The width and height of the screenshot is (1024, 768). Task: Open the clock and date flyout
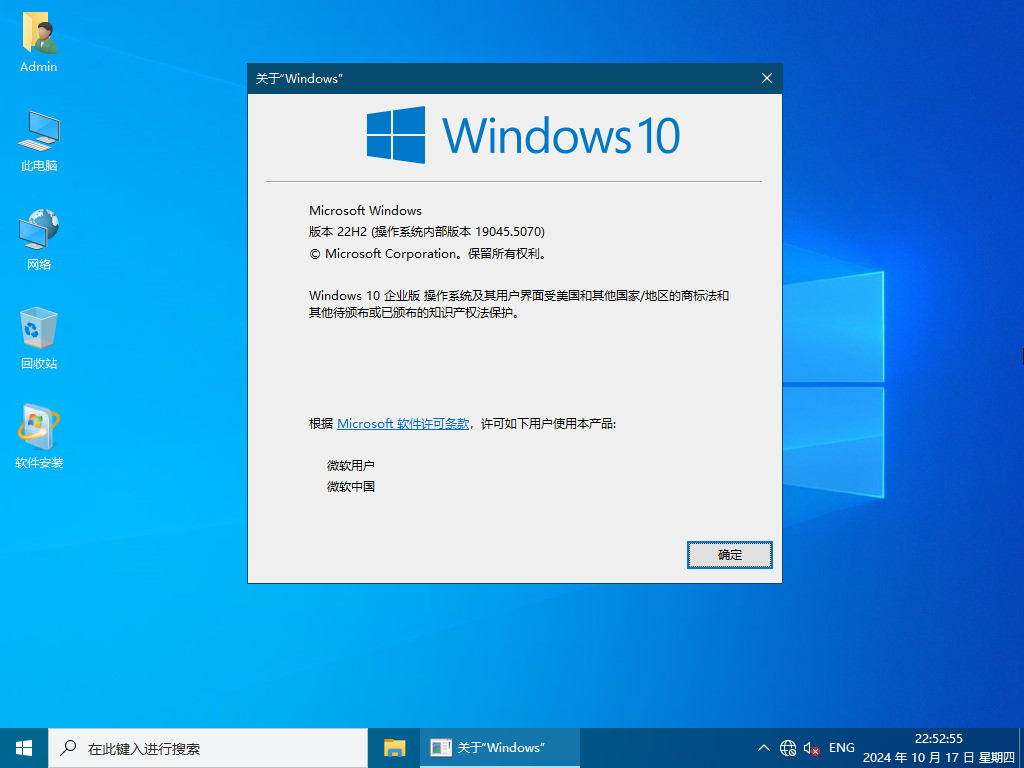pos(938,748)
